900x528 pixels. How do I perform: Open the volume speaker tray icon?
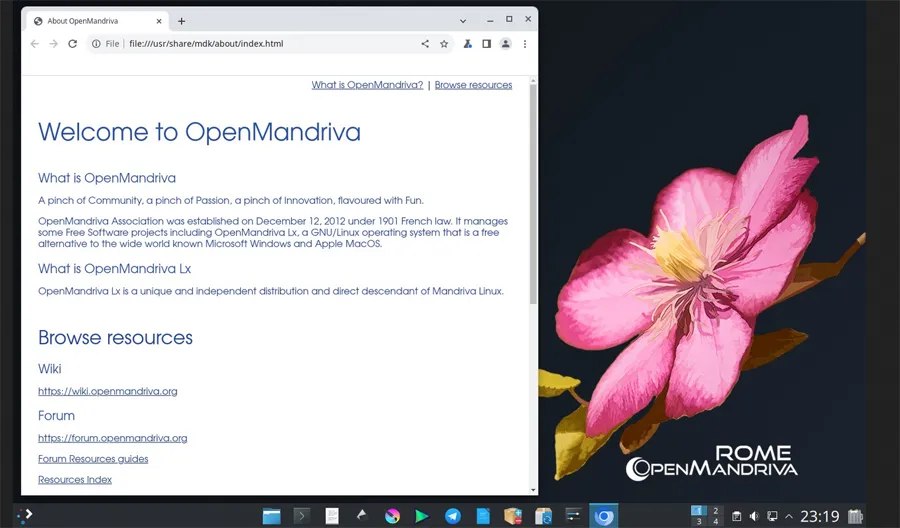point(754,517)
